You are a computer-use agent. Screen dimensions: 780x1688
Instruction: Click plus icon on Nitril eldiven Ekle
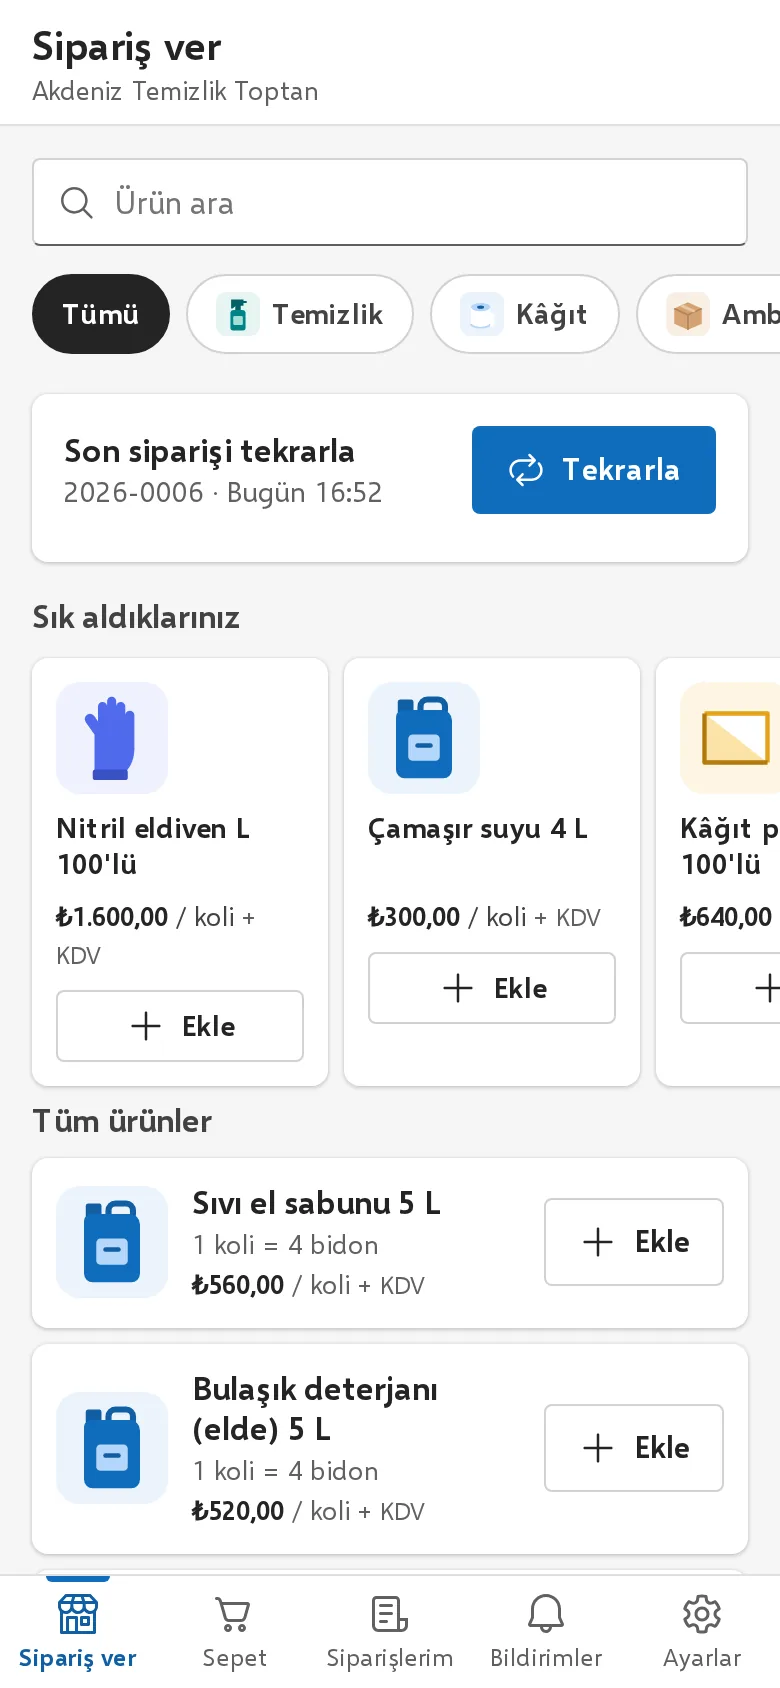click(146, 1026)
